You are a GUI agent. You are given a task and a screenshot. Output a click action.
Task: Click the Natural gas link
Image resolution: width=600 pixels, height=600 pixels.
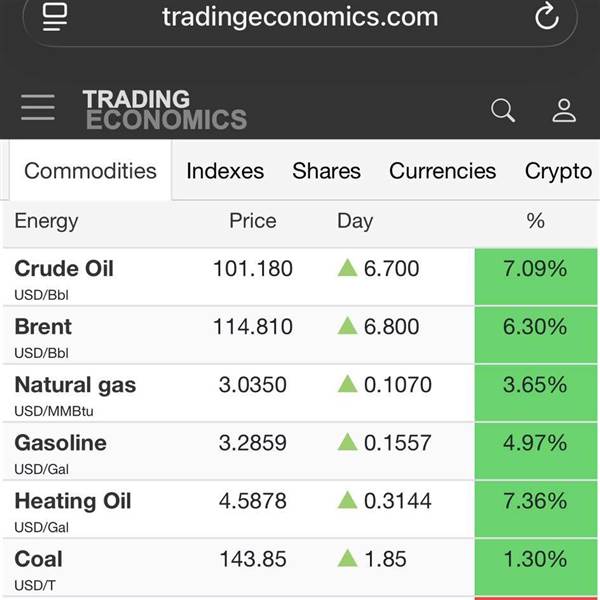coord(75,385)
